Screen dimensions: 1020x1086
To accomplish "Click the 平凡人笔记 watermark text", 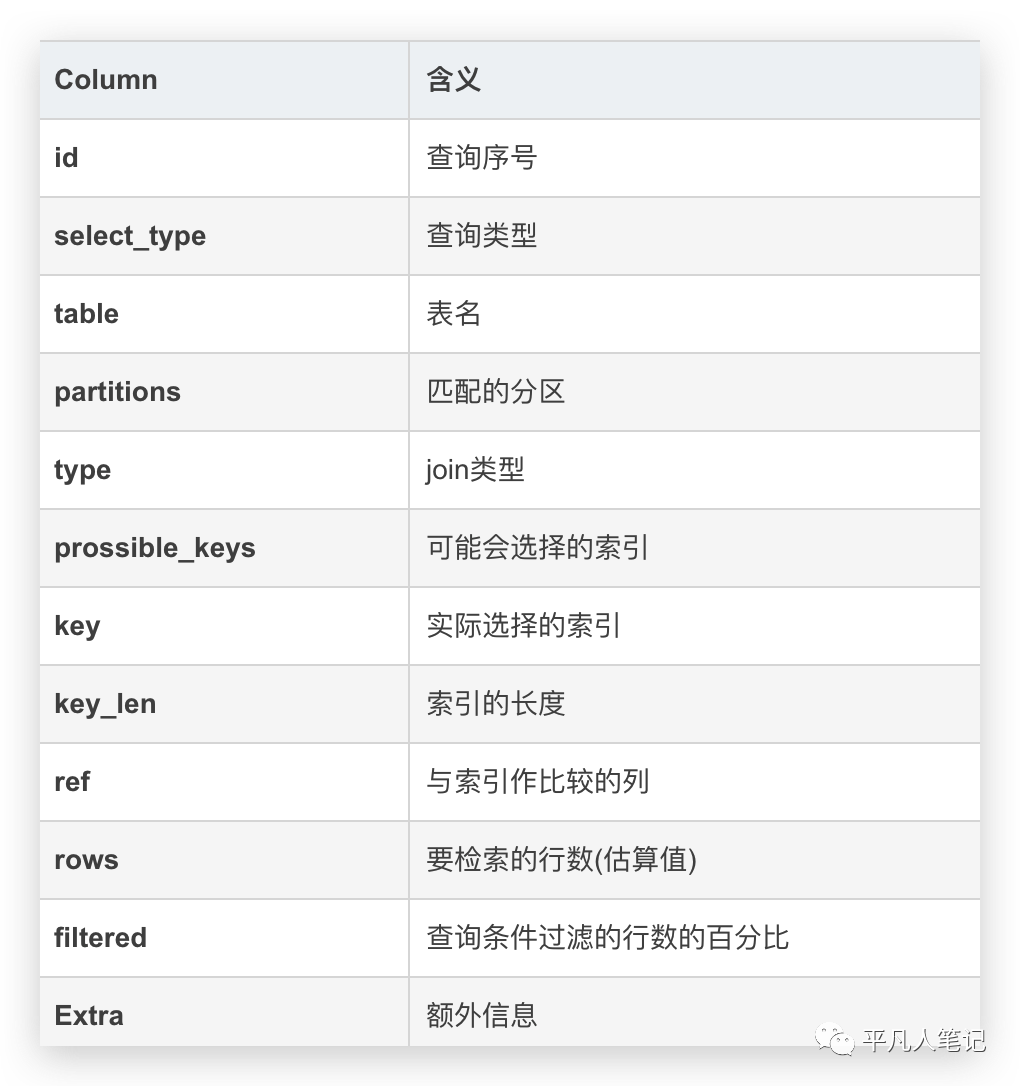I will [x=924, y=1040].
